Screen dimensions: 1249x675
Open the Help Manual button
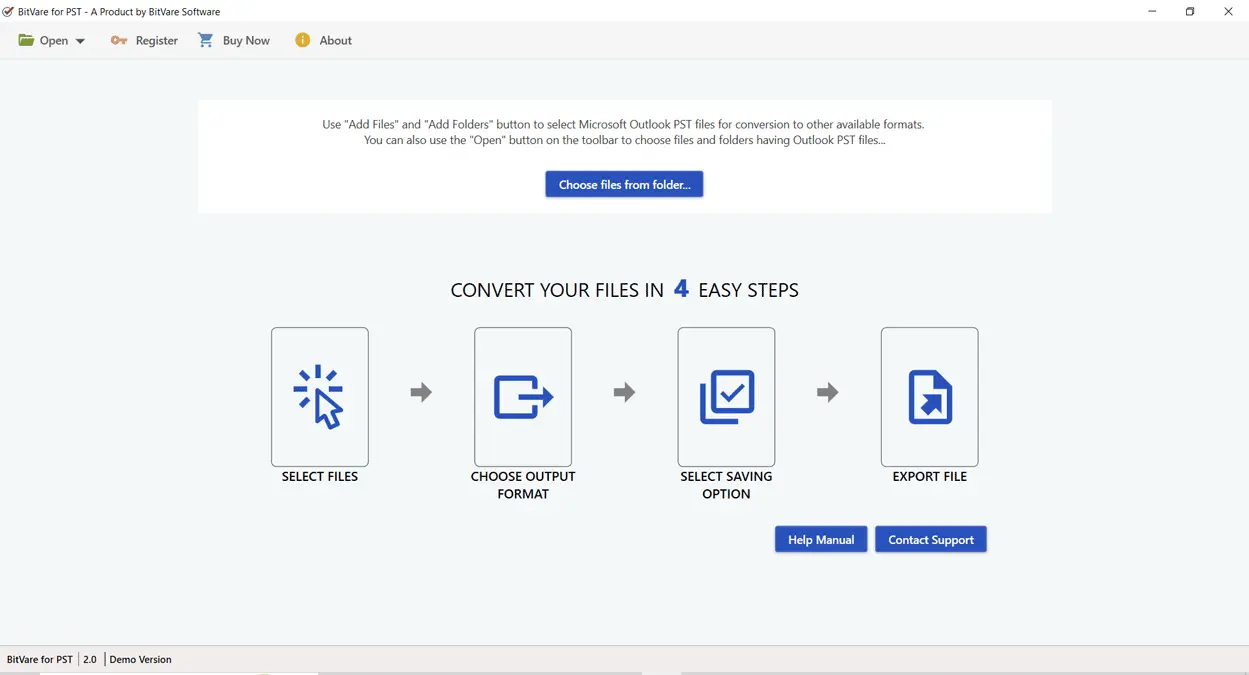click(820, 539)
